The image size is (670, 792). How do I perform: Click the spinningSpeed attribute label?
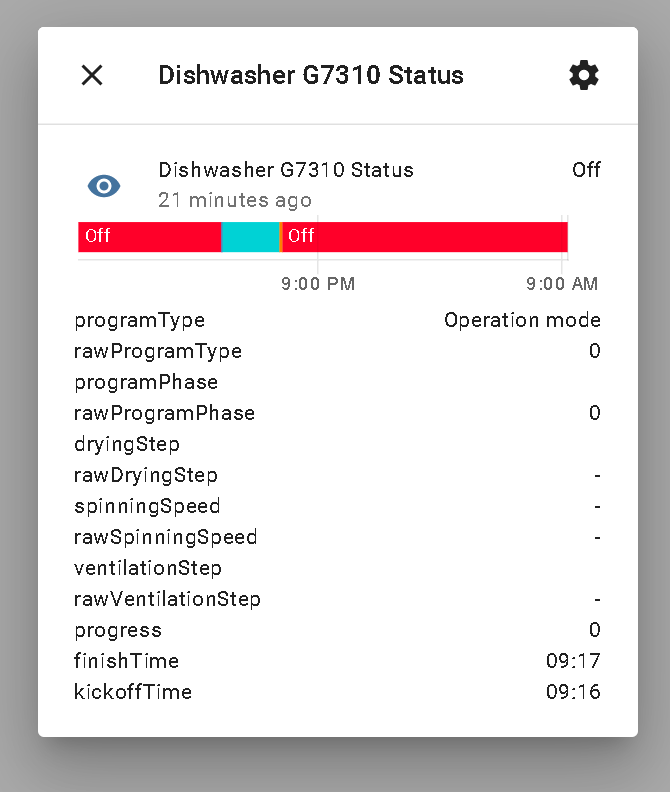147,507
